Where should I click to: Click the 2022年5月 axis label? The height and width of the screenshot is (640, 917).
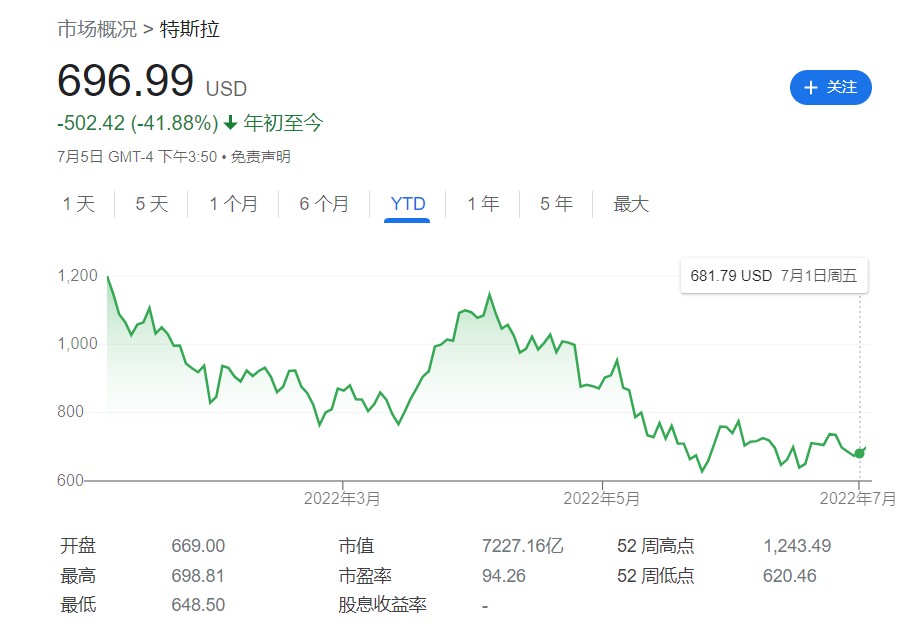[601, 497]
